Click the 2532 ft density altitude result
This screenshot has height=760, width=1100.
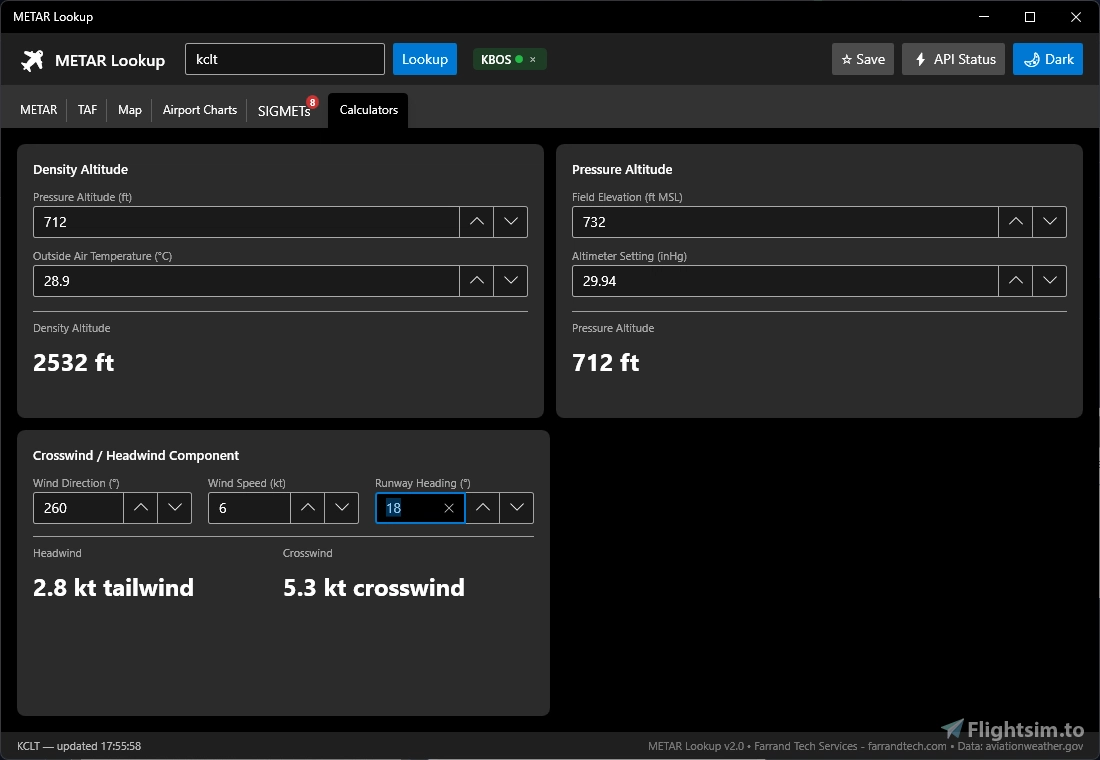tap(74, 363)
